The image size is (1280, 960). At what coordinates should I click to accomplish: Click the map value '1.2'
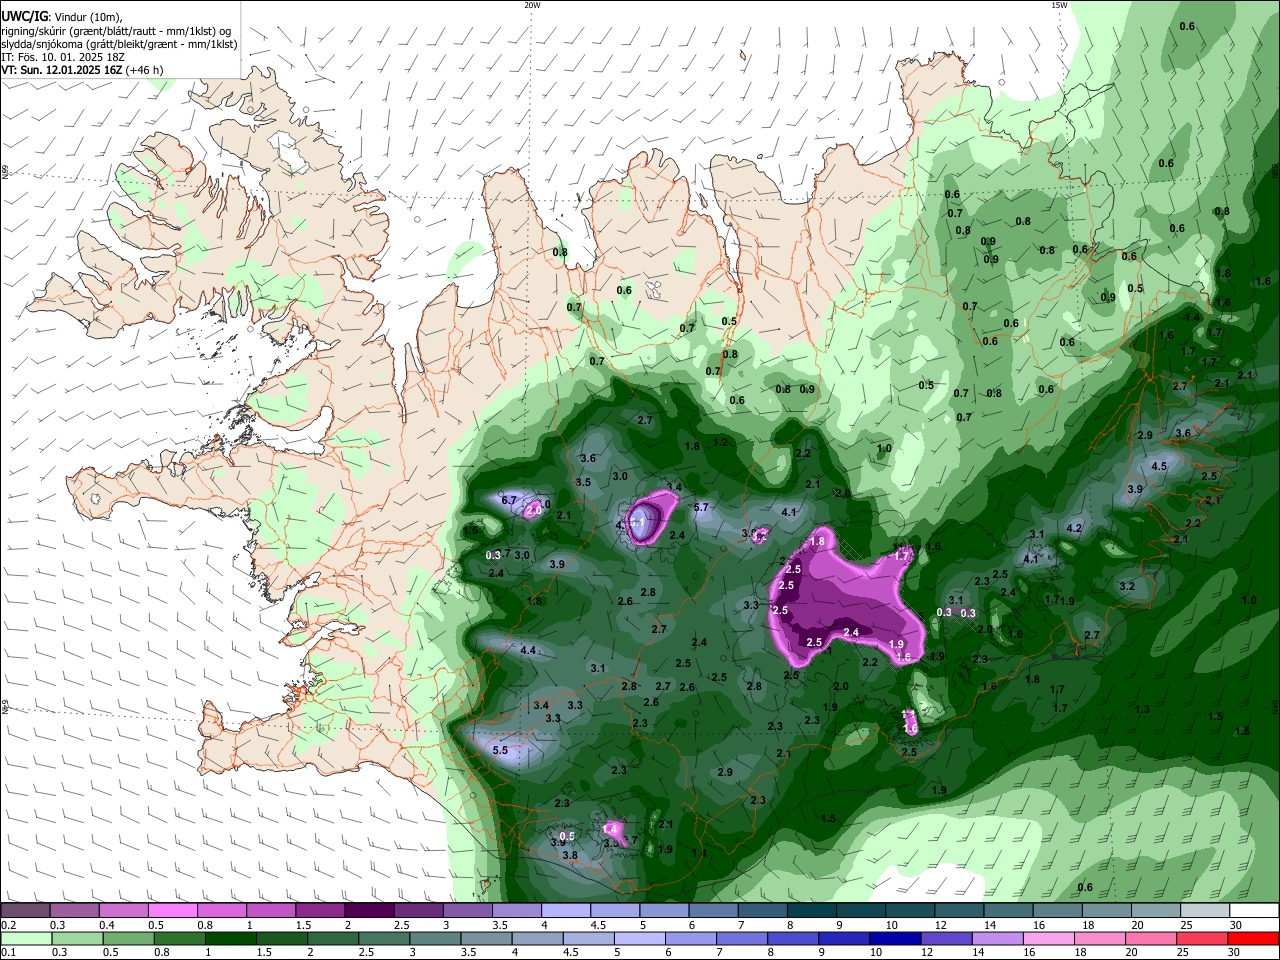(x=721, y=441)
